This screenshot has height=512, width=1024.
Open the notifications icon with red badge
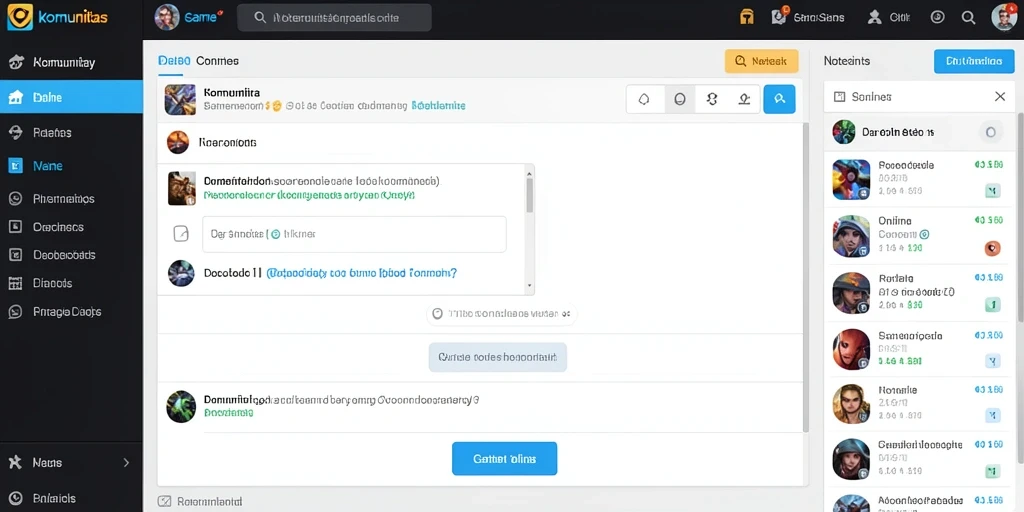(779, 17)
